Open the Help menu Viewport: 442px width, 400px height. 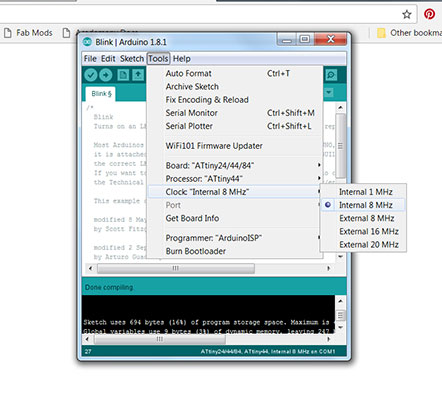pos(182,59)
